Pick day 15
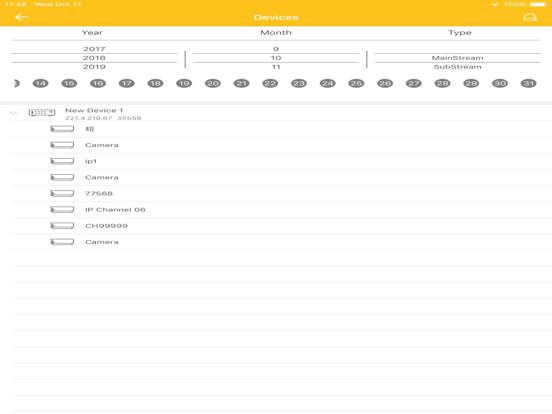The height and width of the screenshot is (414, 552). coord(69,83)
